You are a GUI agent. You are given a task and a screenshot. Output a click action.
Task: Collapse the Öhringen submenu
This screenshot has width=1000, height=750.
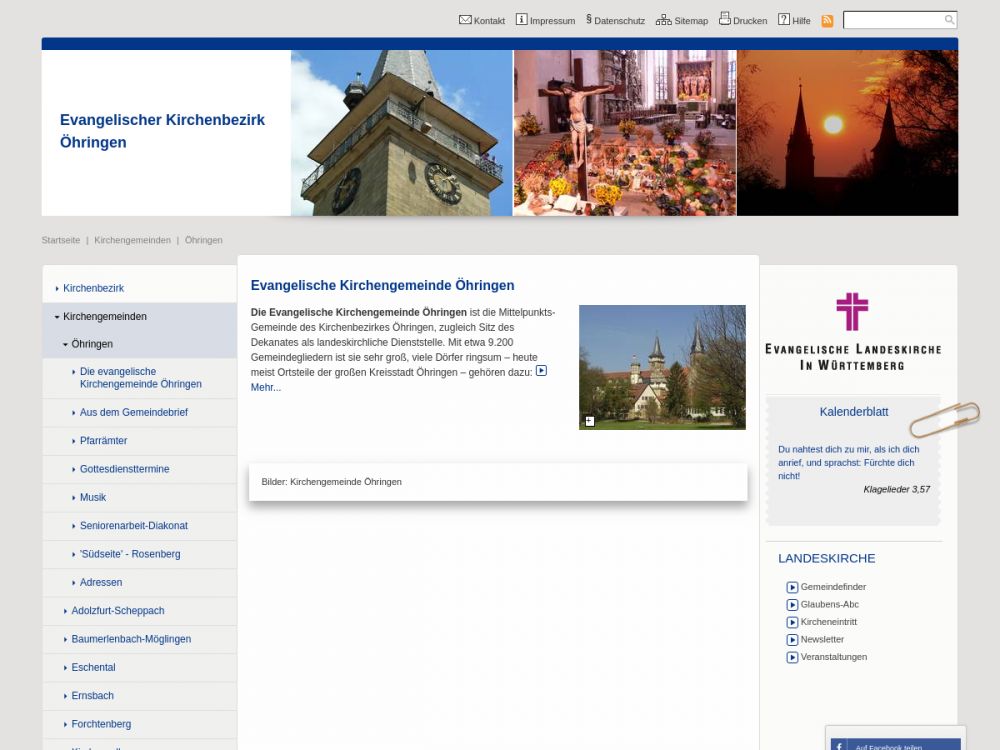click(x=65, y=344)
